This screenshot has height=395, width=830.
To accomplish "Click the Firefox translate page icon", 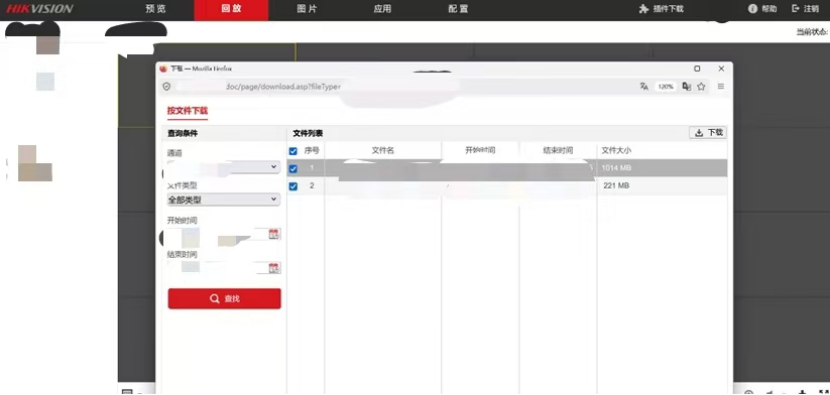I will (644, 86).
